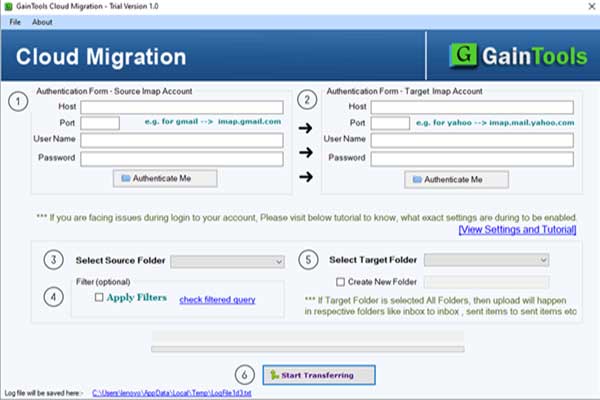Close the GainTools Cloud Migration window
600x400 pixels.
pos(591,6)
